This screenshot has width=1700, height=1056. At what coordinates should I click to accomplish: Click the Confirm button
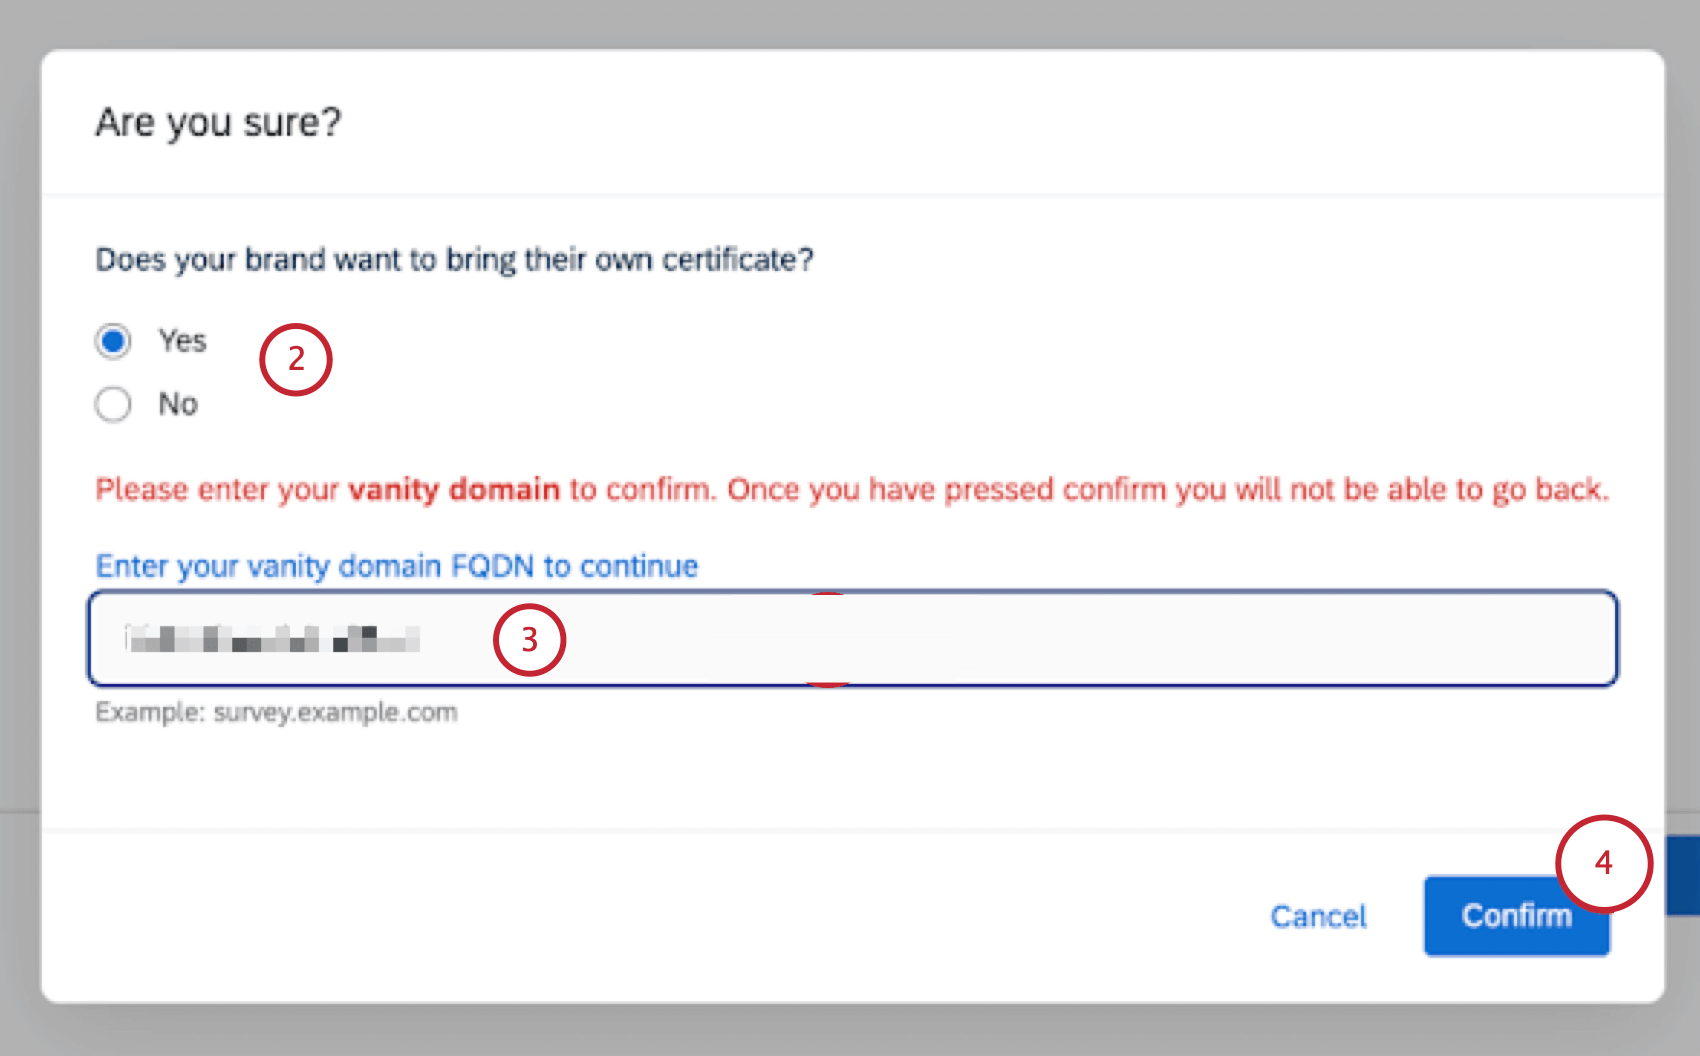coord(1516,915)
